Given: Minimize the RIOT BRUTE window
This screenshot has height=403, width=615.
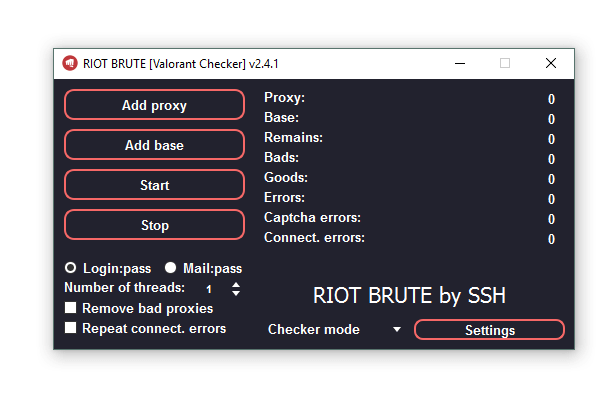Looking at the screenshot, I should [x=459, y=63].
